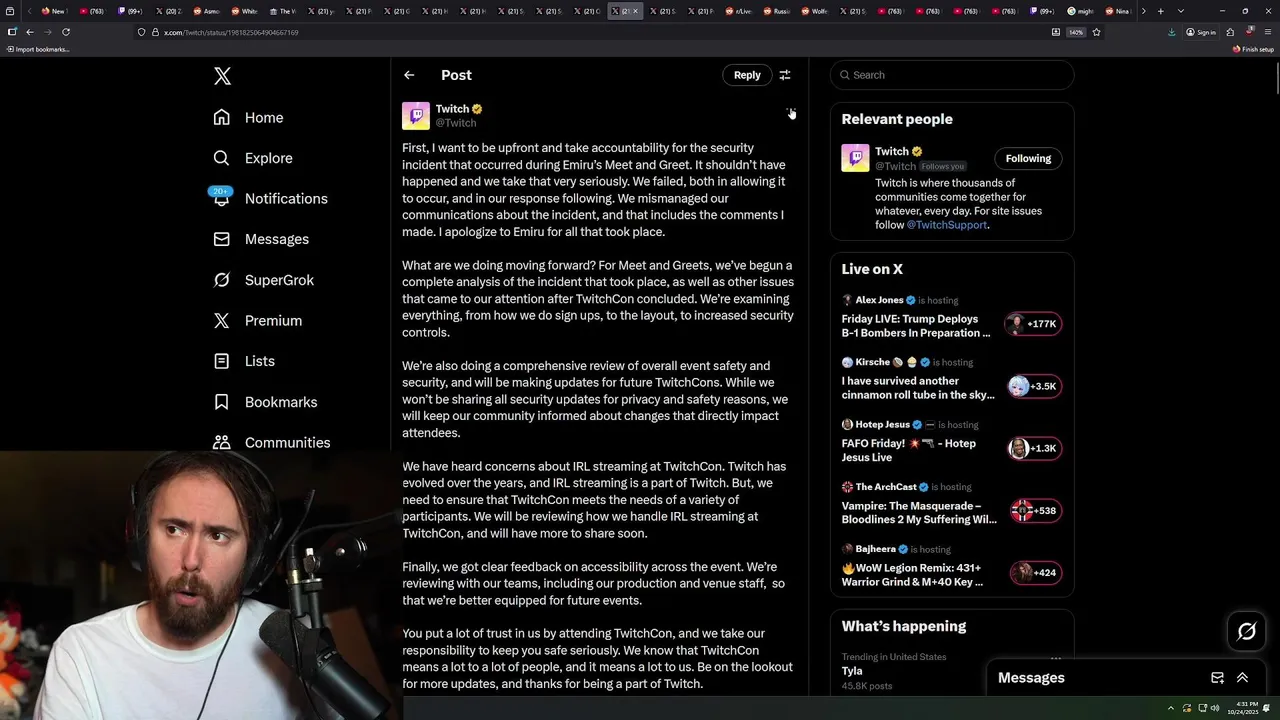The height and width of the screenshot is (720, 1280).
Task: Click the @Twitch handle under post author
Action: [456, 123]
